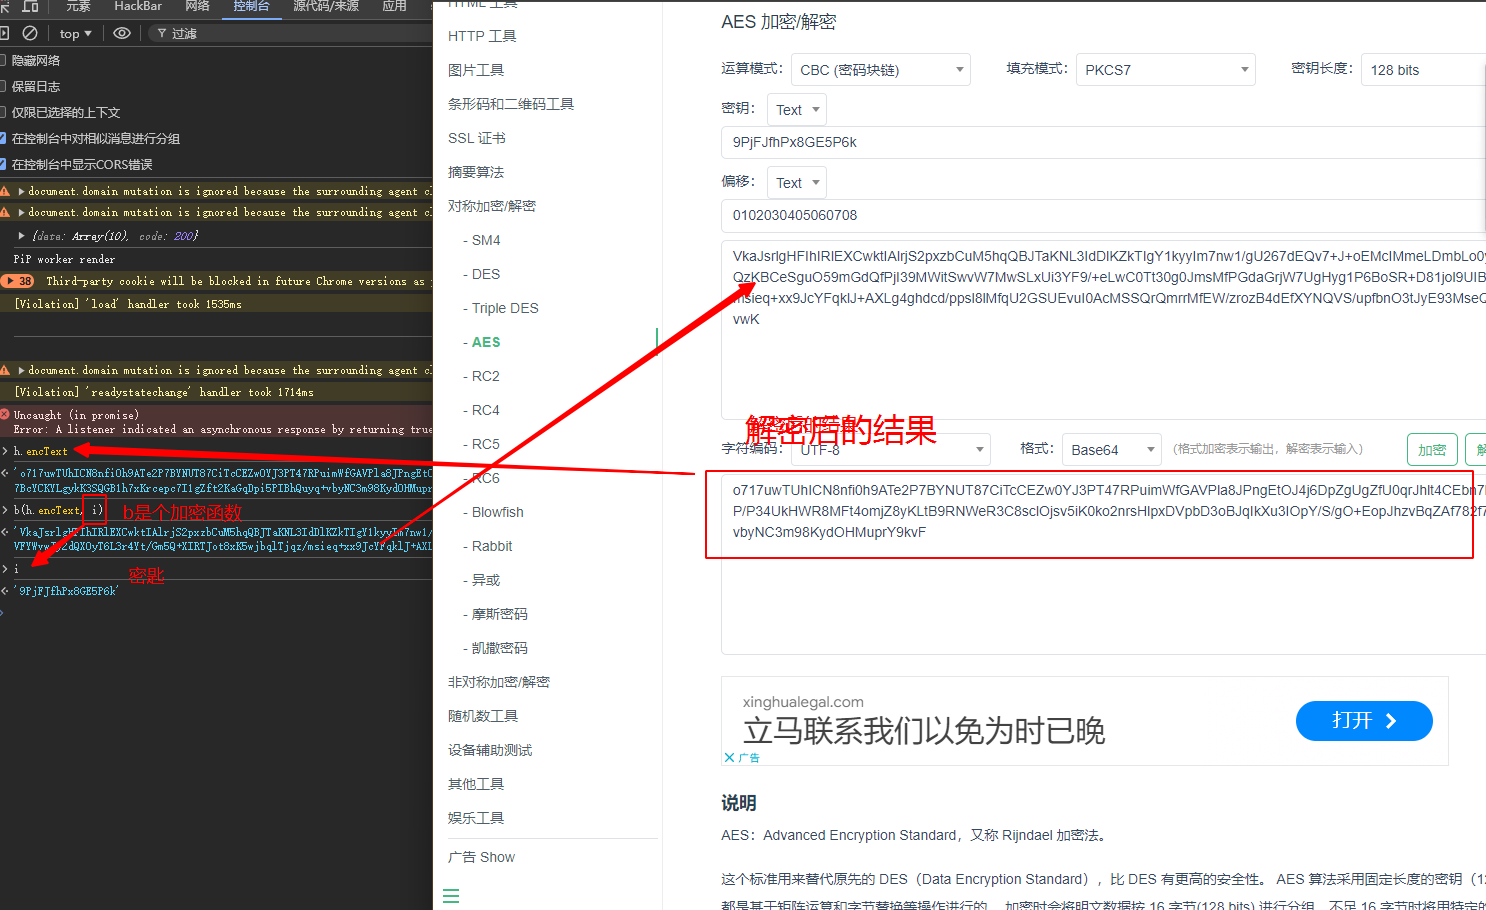Viewport: 1486px width, 910px height.
Task: Toggle the device toolbar icon in DevTools
Action: click(x=31, y=6)
